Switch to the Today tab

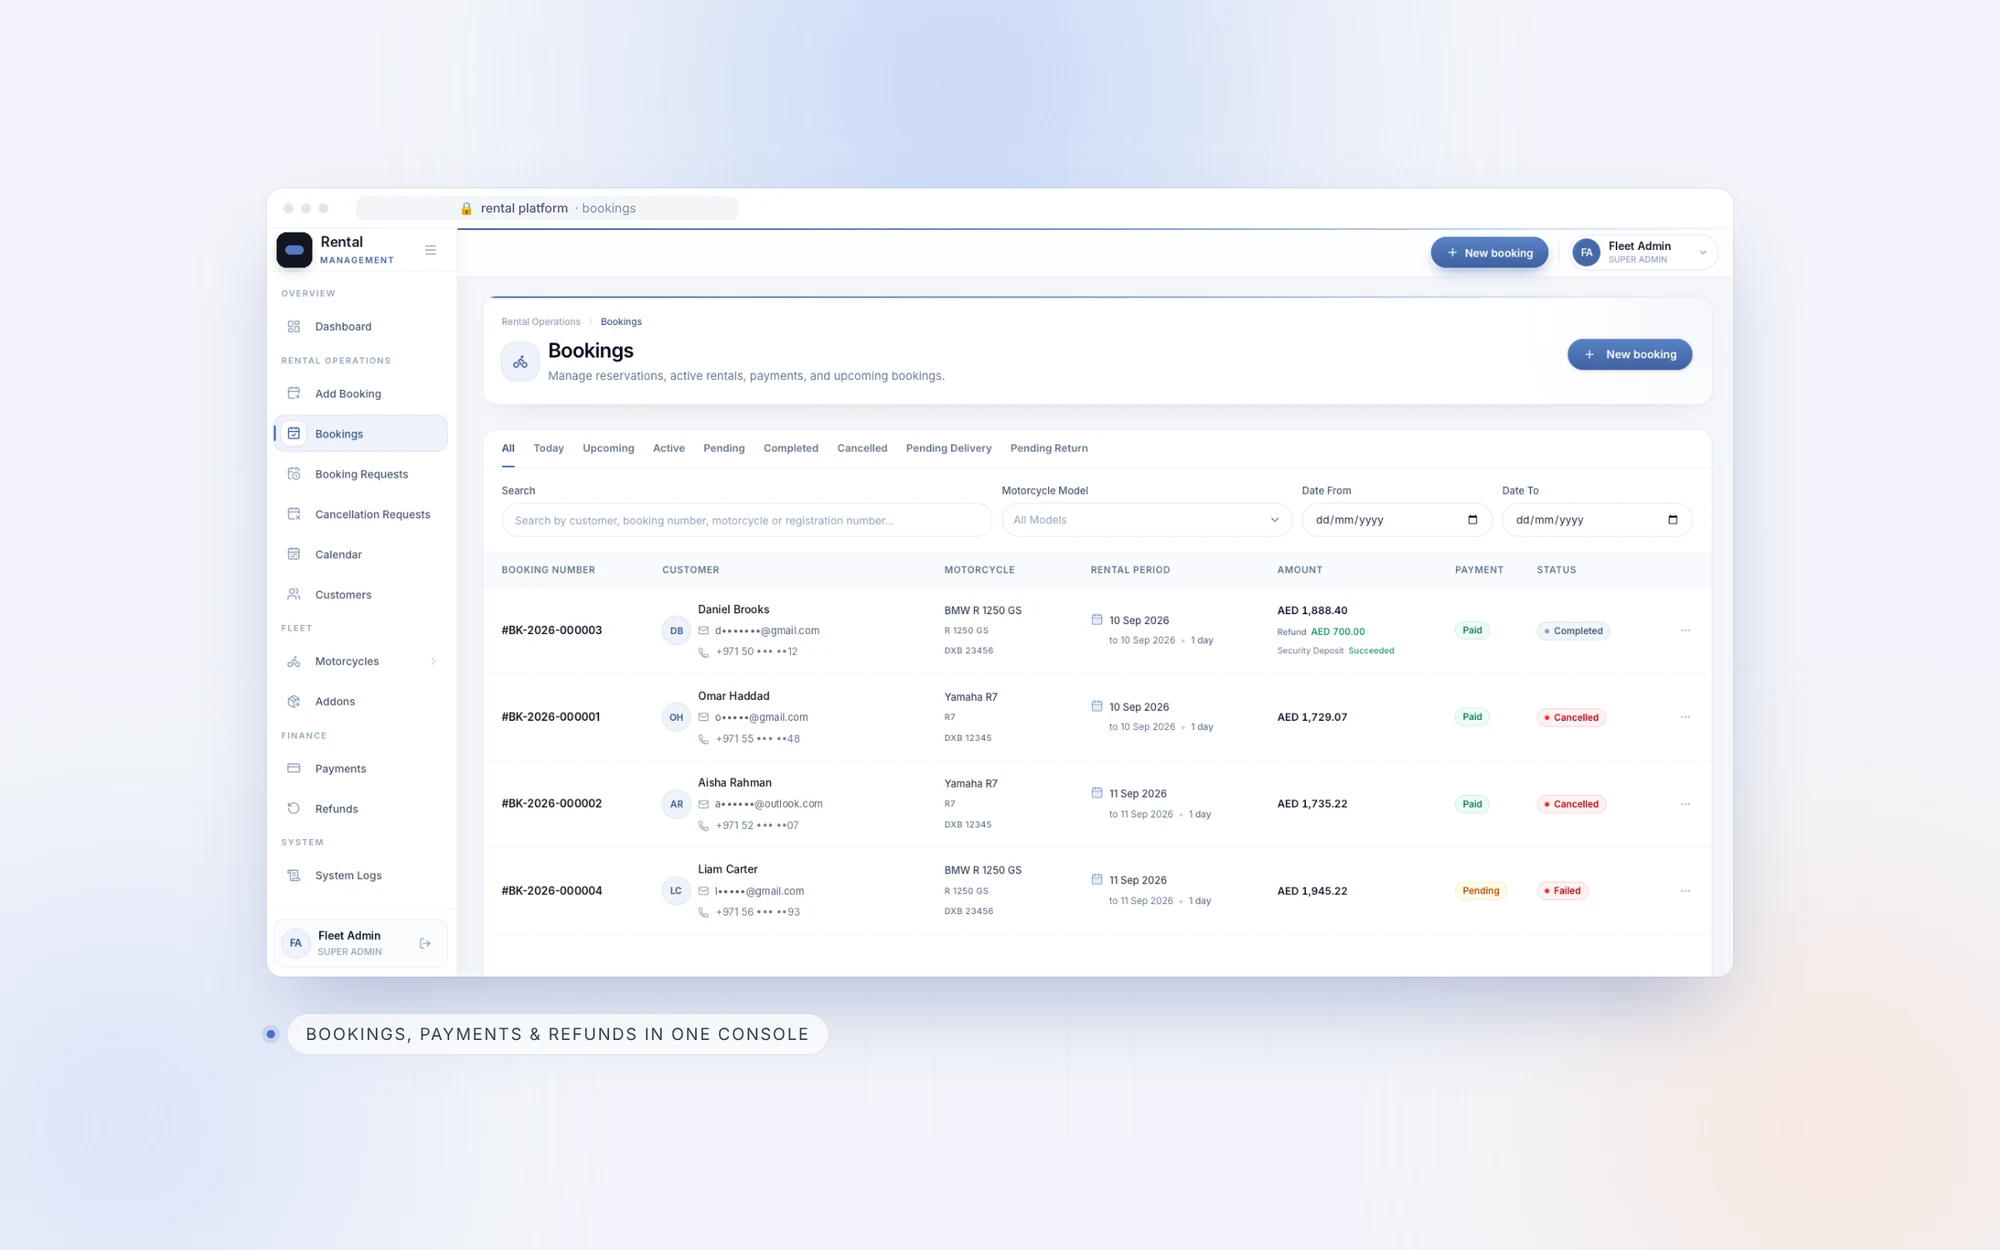pyautogui.click(x=548, y=448)
